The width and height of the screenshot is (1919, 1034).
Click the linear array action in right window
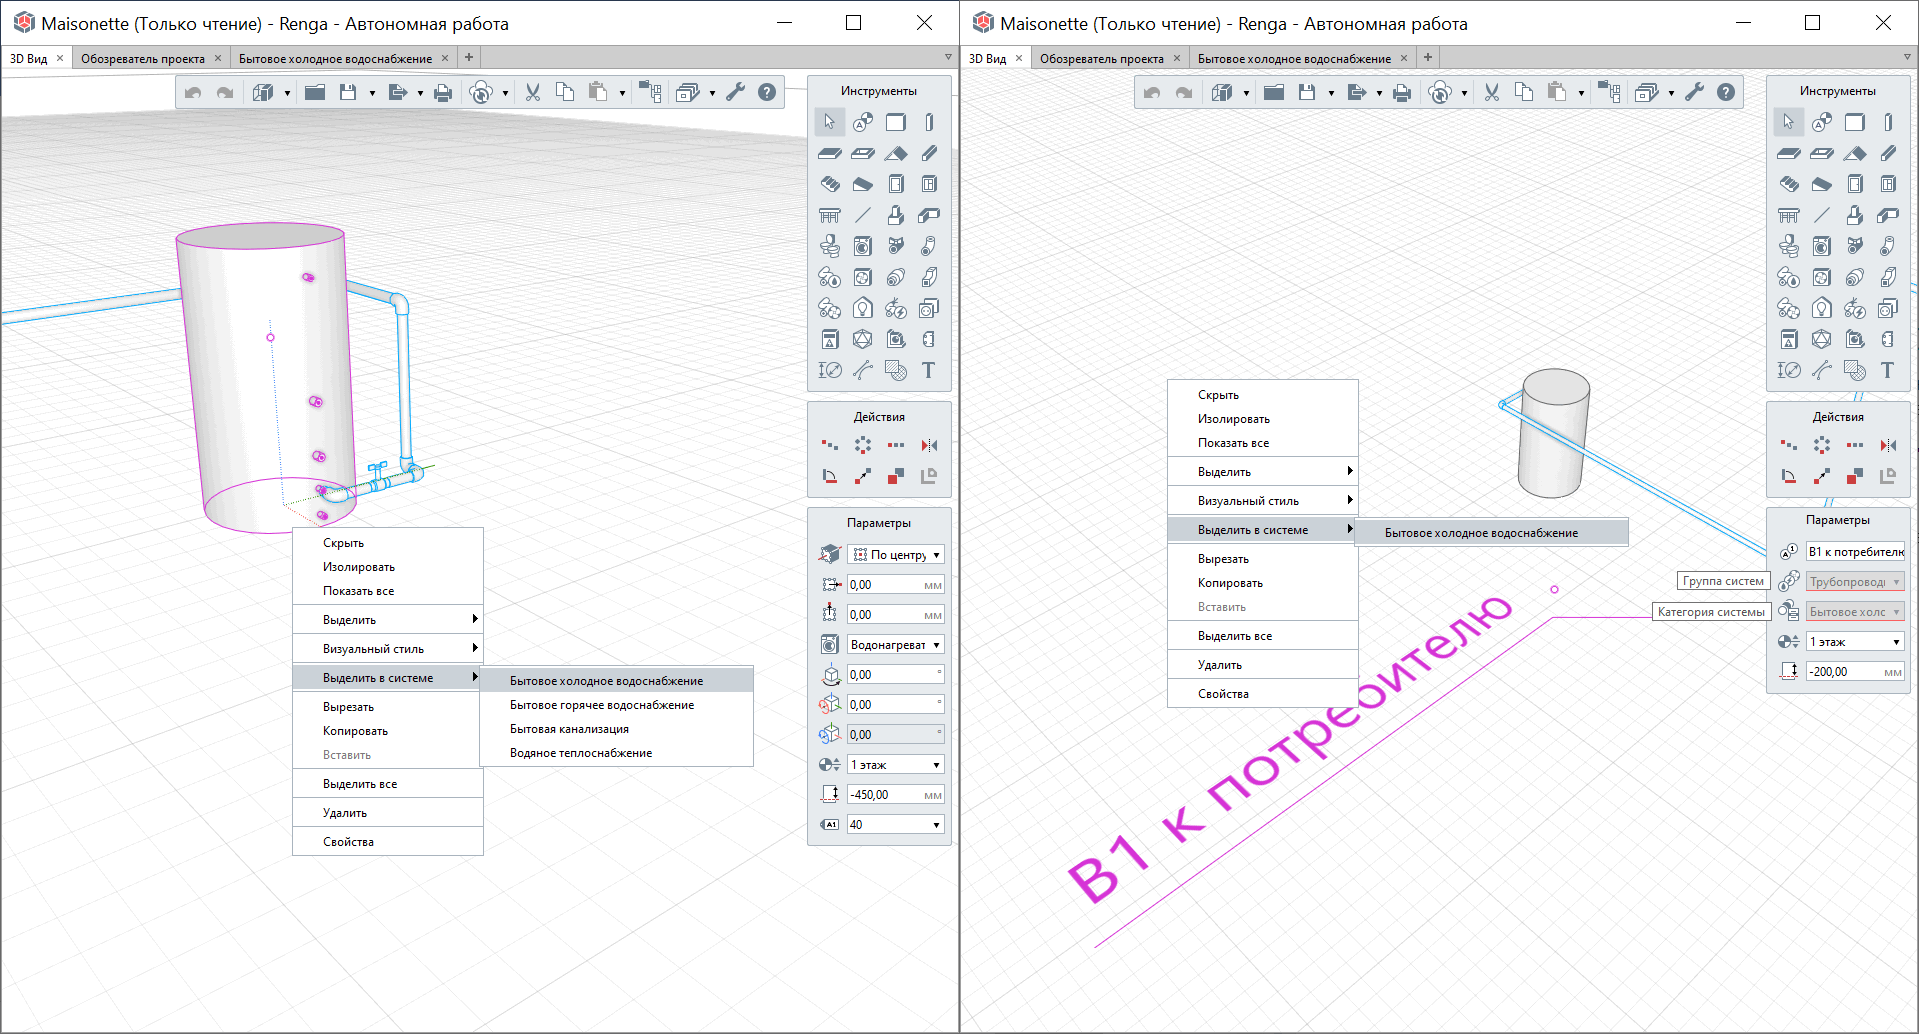coord(1855,445)
